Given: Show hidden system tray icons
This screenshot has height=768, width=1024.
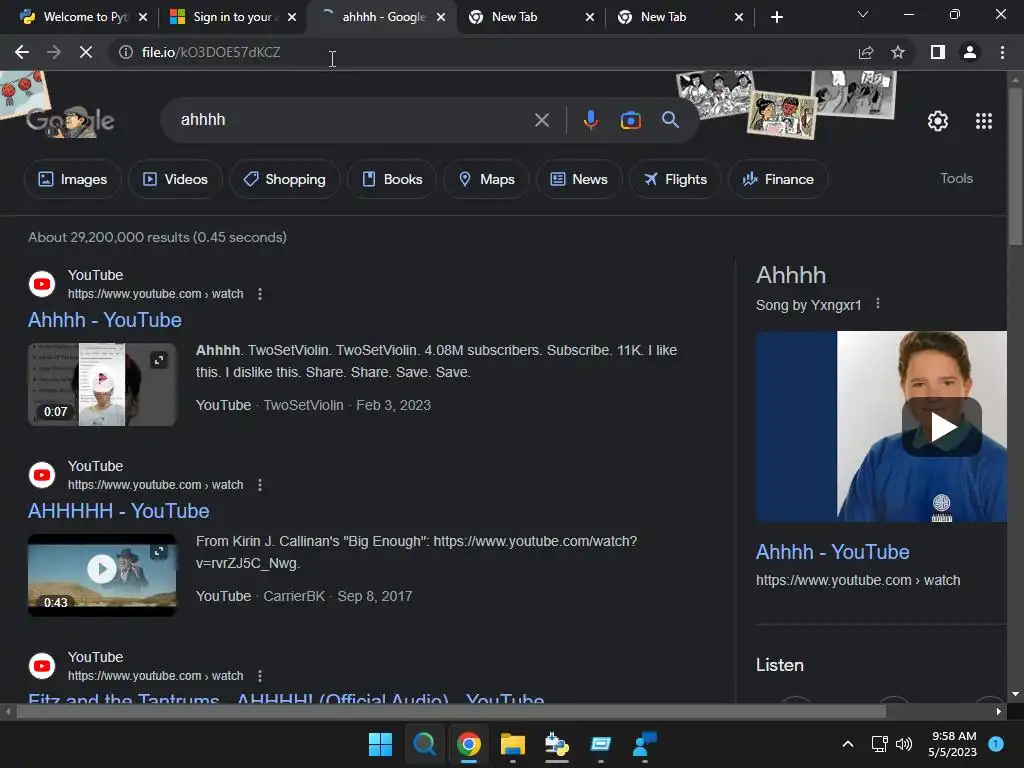Looking at the screenshot, I should [x=848, y=744].
